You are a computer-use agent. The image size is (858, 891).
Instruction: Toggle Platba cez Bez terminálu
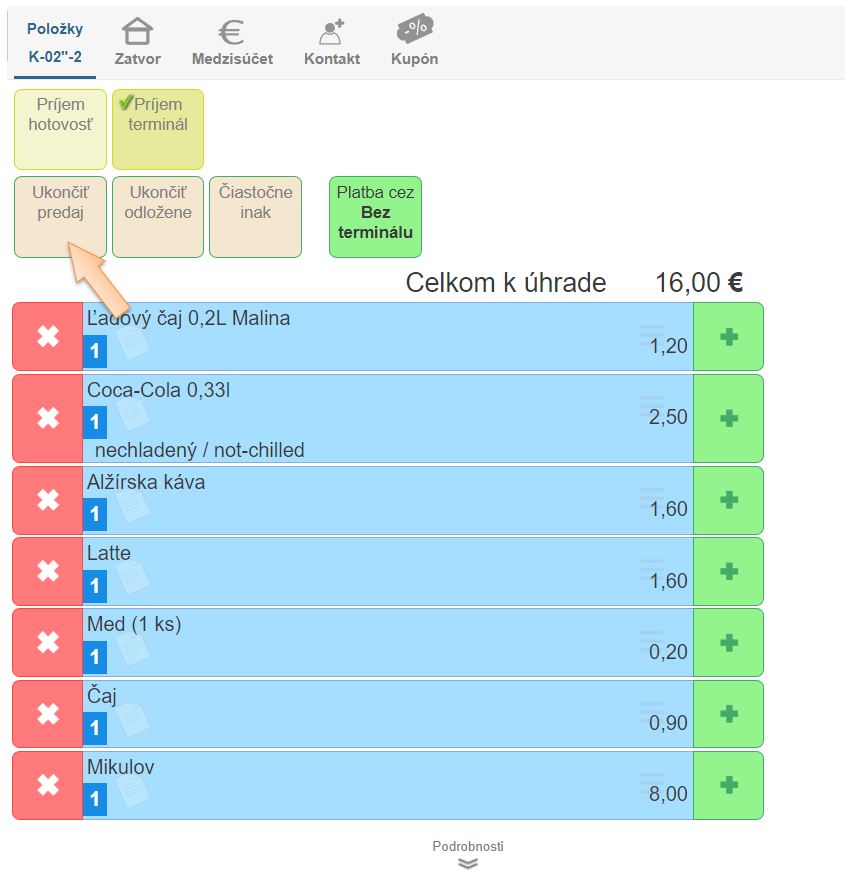click(375, 217)
